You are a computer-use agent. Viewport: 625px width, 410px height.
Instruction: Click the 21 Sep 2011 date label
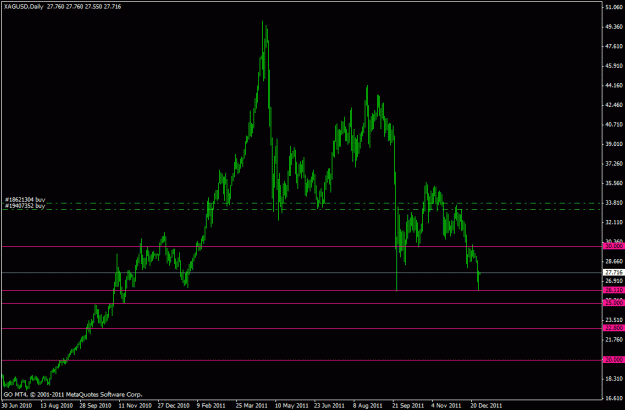click(408, 405)
